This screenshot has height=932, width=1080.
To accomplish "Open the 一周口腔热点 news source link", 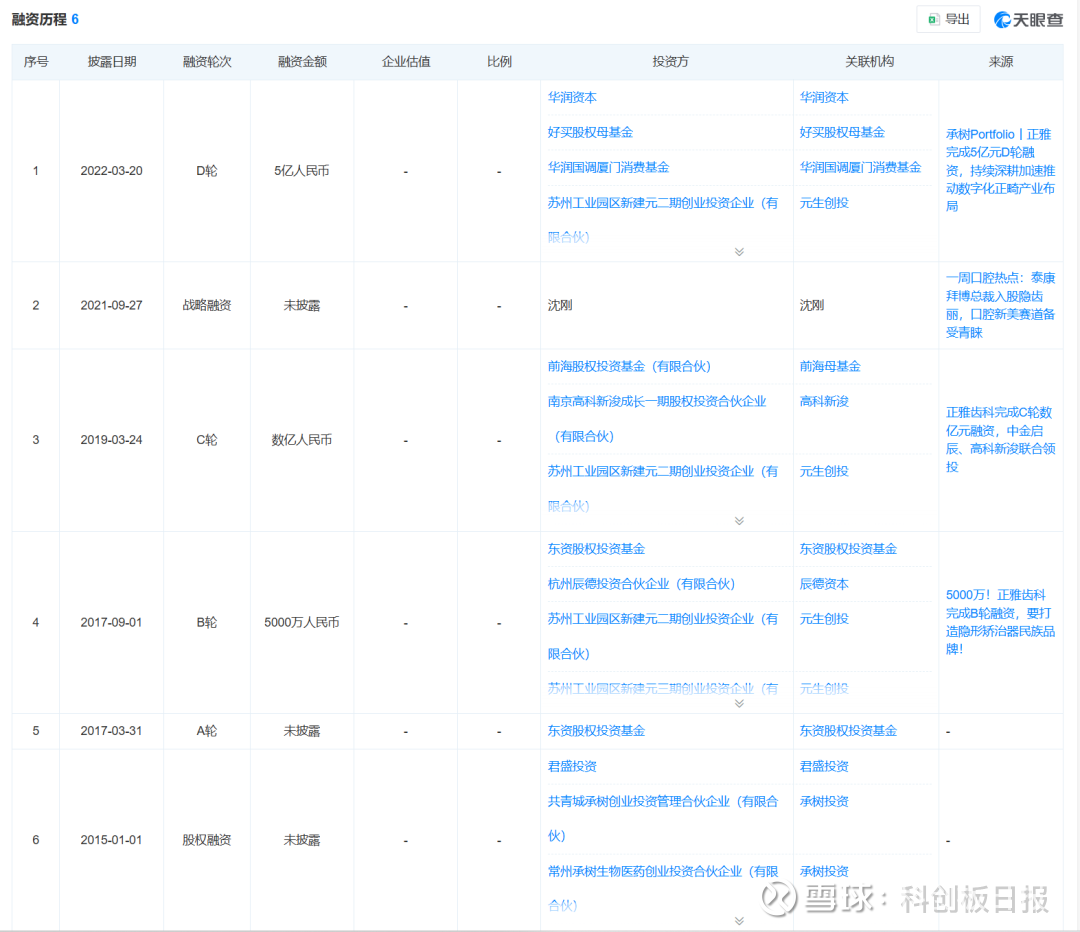I will [x=1000, y=305].
